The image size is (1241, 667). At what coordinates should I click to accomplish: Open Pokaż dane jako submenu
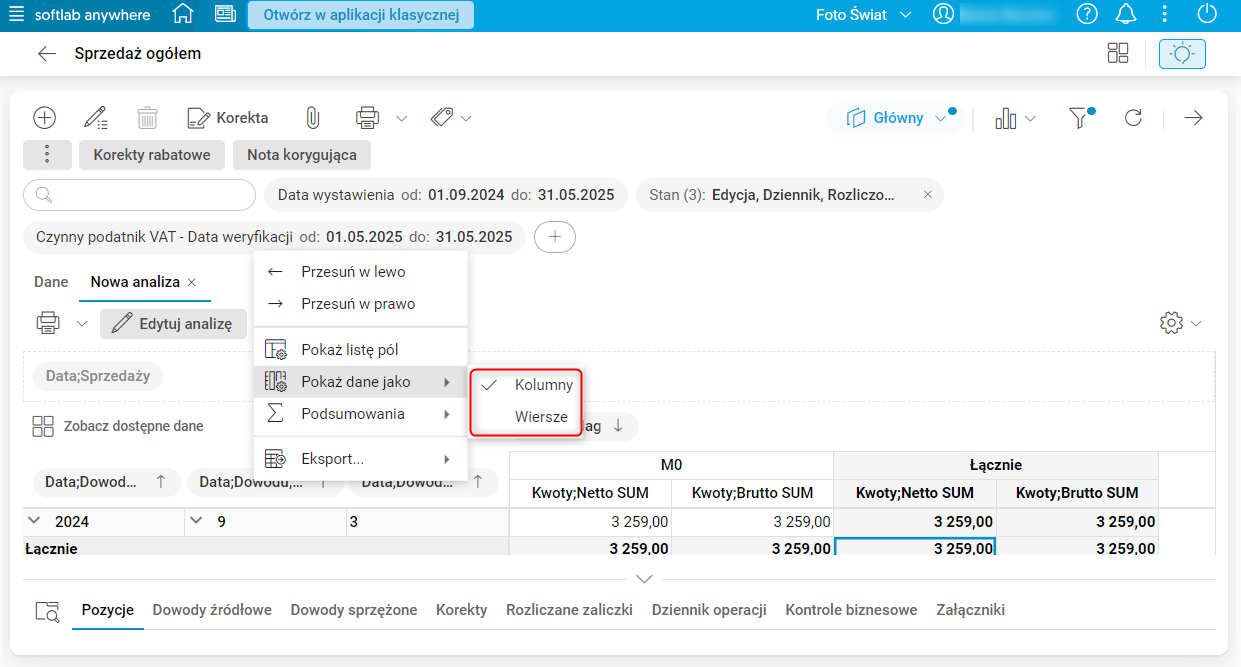coord(360,382)
